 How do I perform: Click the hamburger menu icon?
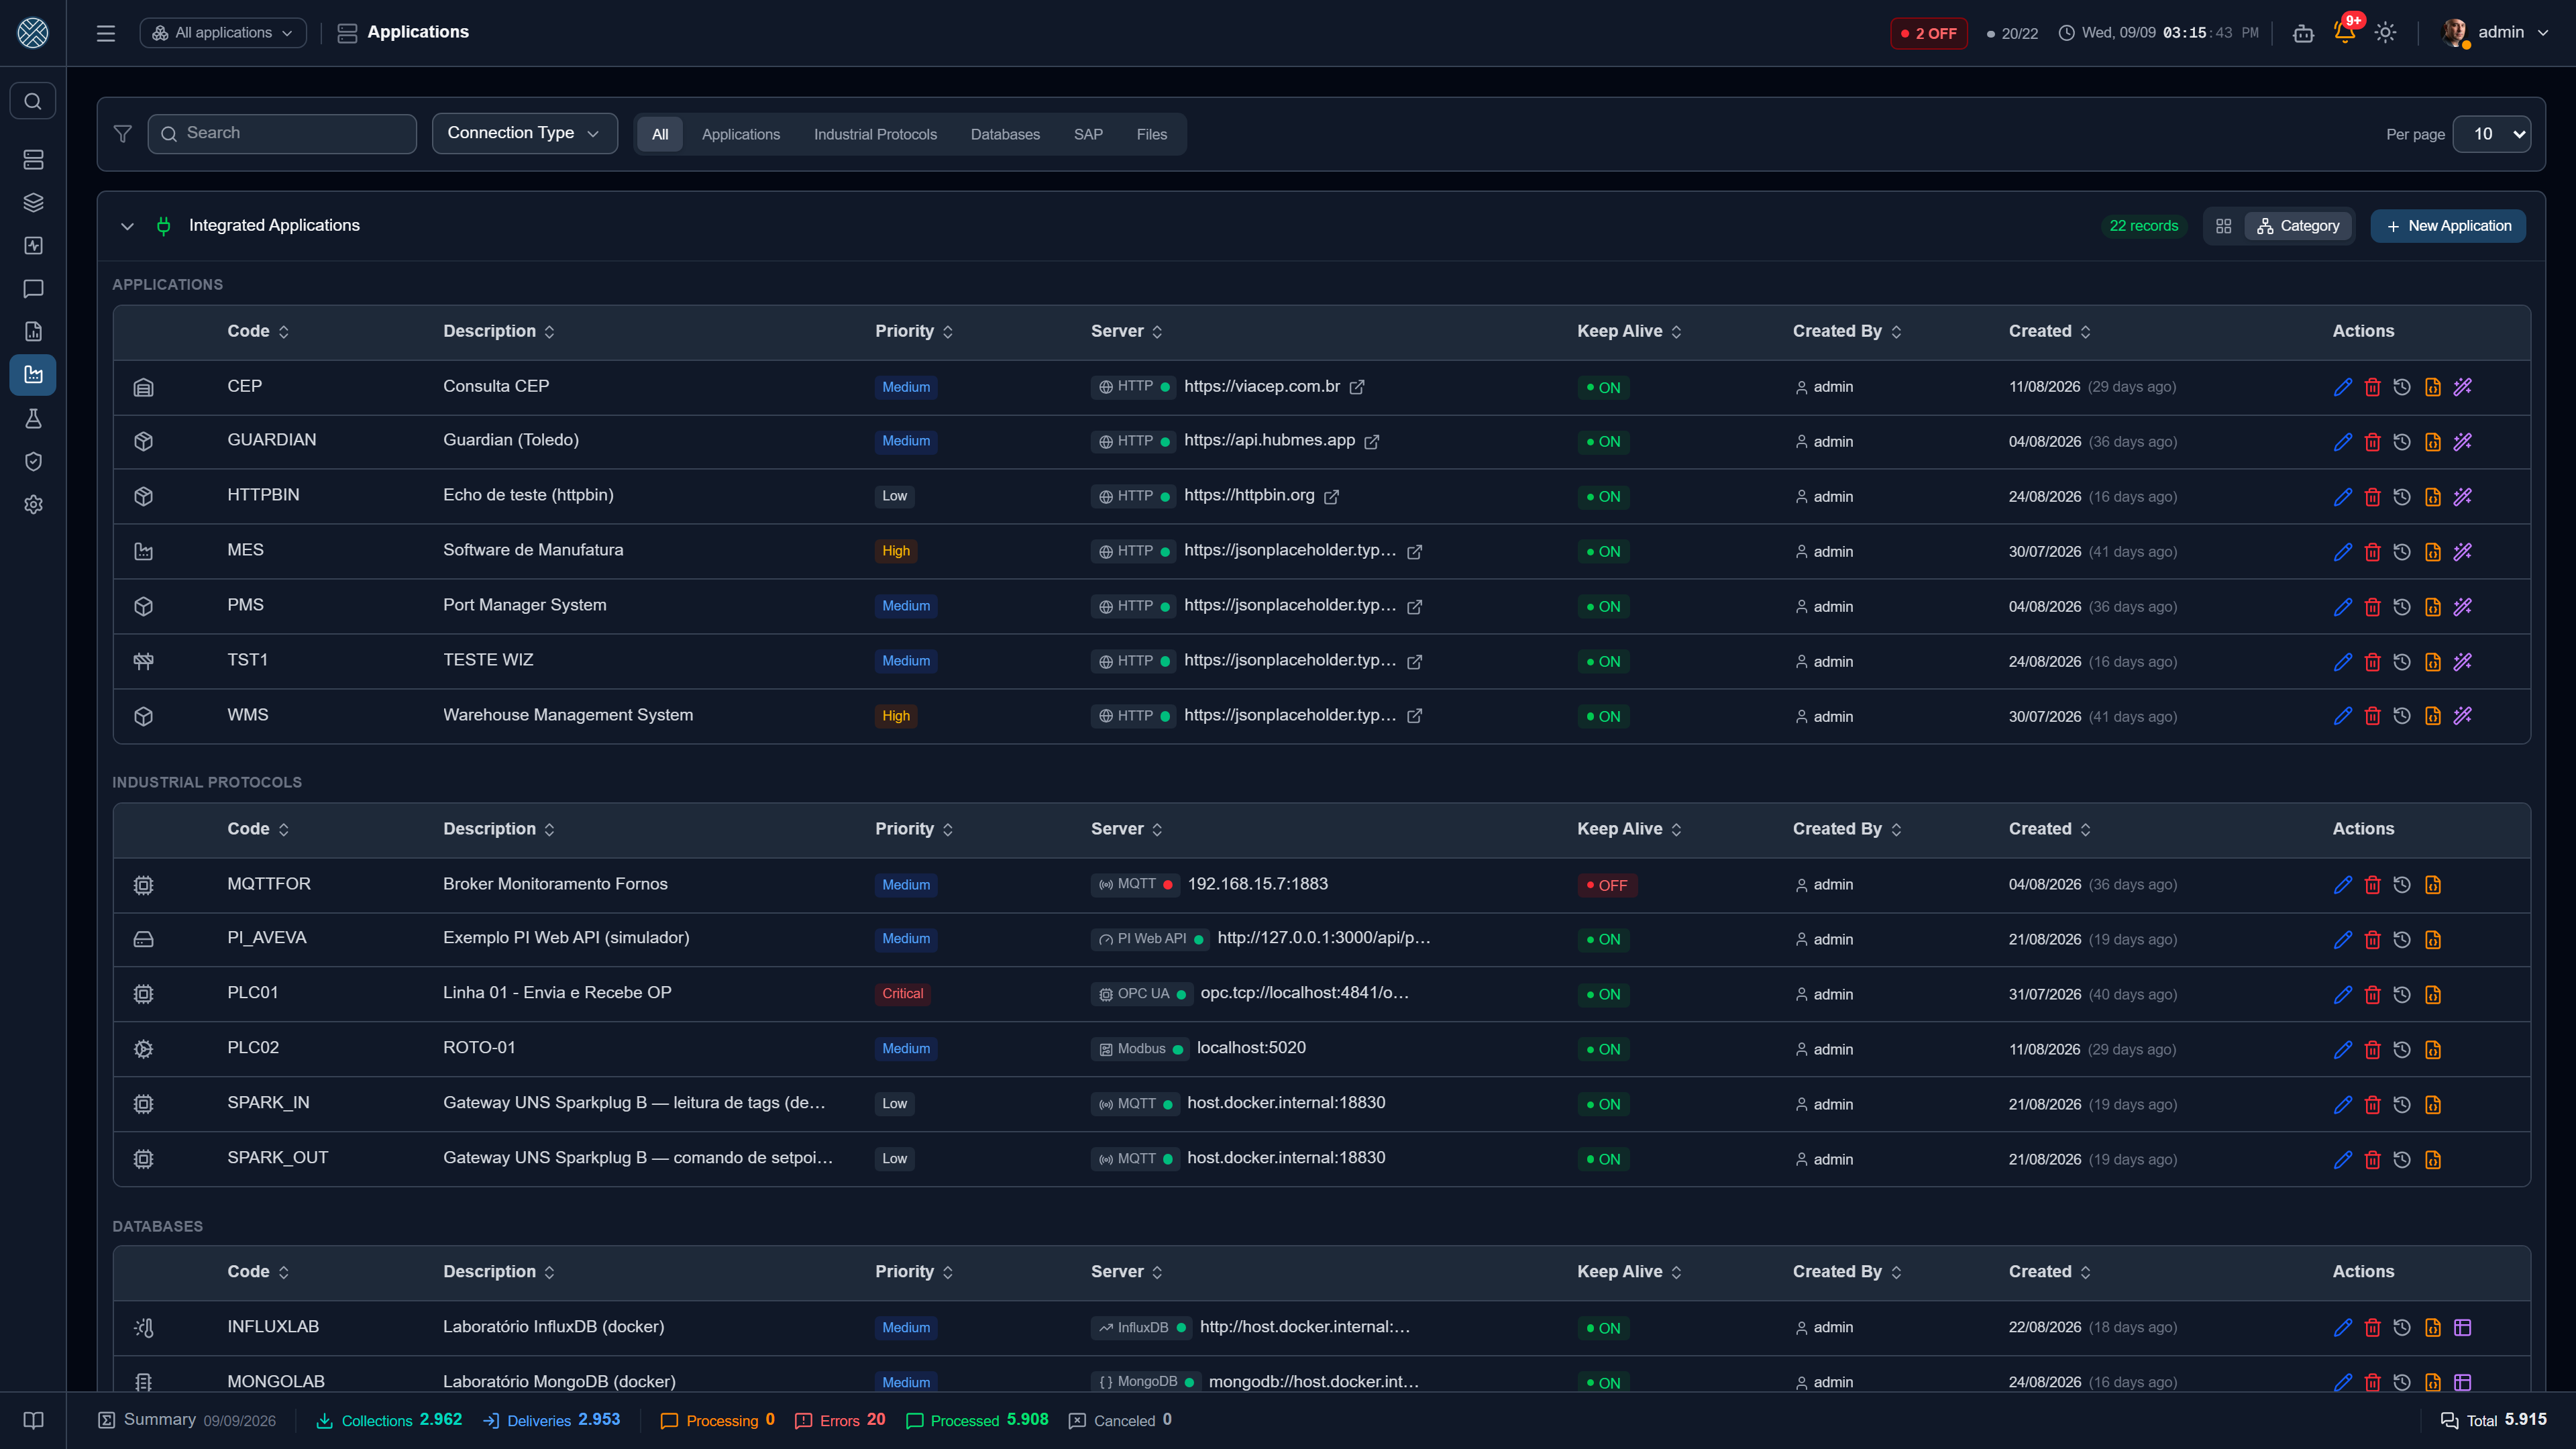[106, 33]
